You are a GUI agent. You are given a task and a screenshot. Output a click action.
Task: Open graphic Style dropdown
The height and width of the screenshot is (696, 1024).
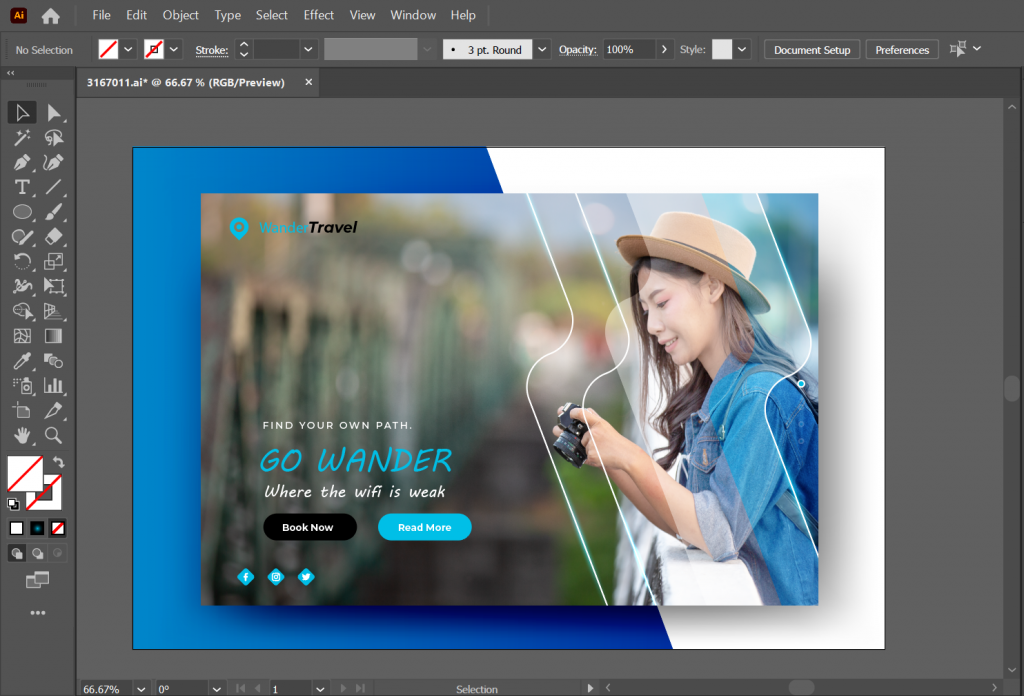tap(742, 50)
